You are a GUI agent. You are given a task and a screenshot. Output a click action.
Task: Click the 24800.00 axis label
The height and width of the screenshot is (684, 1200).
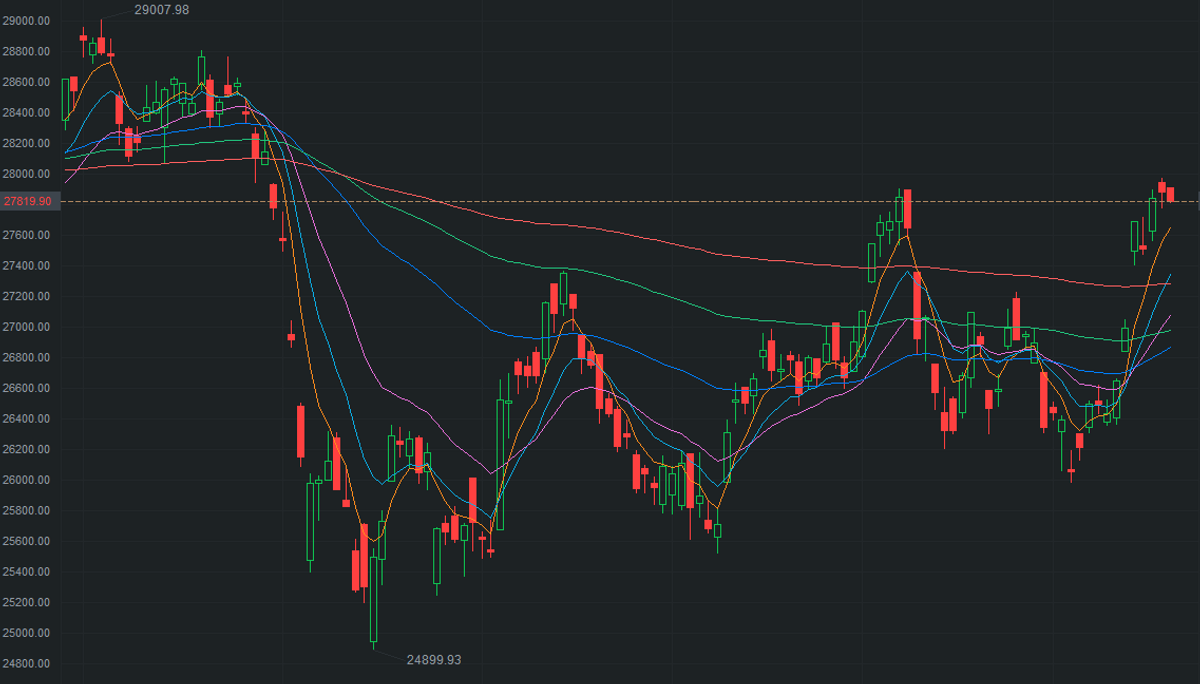[x=27, y=664]
